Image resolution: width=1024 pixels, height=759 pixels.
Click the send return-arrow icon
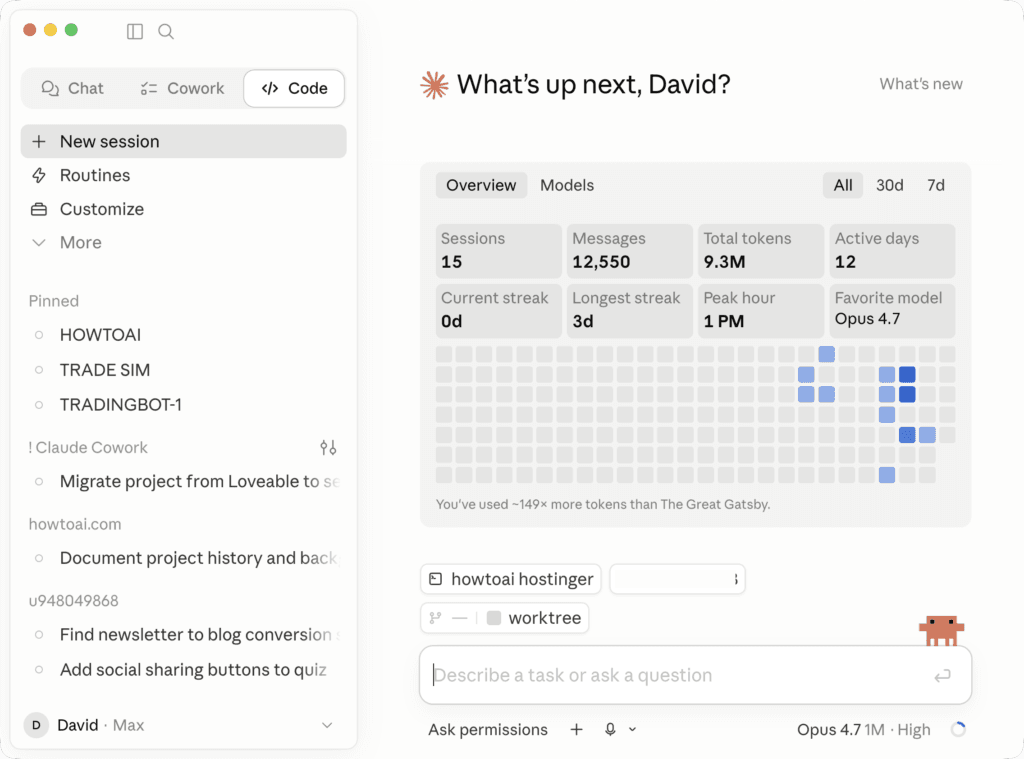pos(942,675)
